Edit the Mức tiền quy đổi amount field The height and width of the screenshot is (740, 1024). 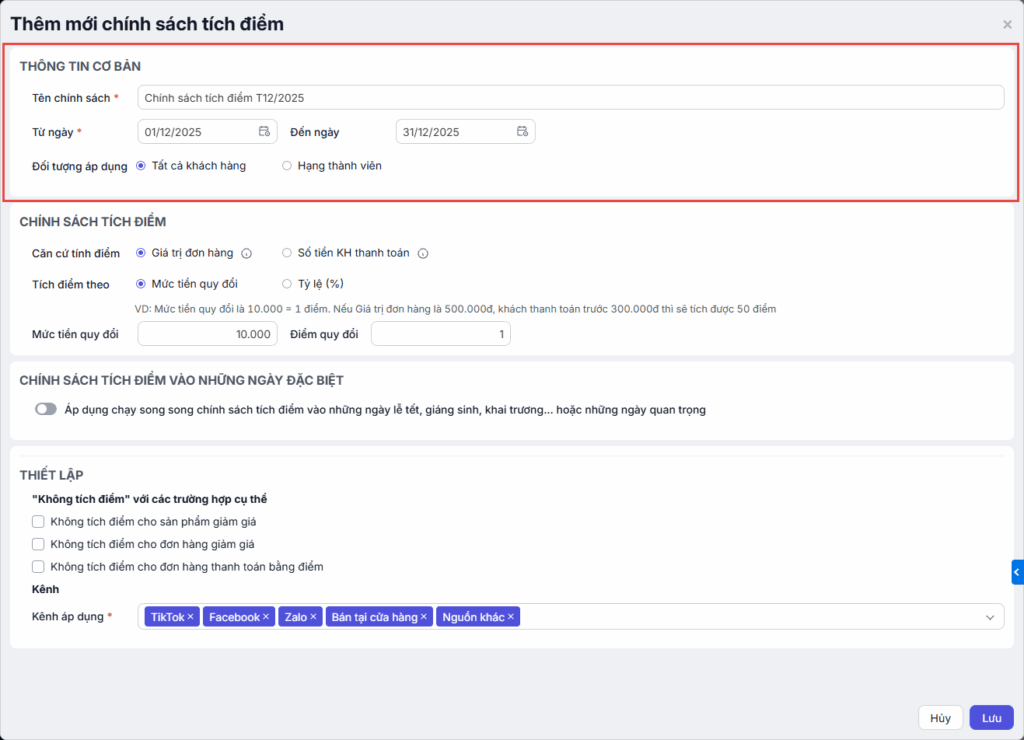(207, 334)
